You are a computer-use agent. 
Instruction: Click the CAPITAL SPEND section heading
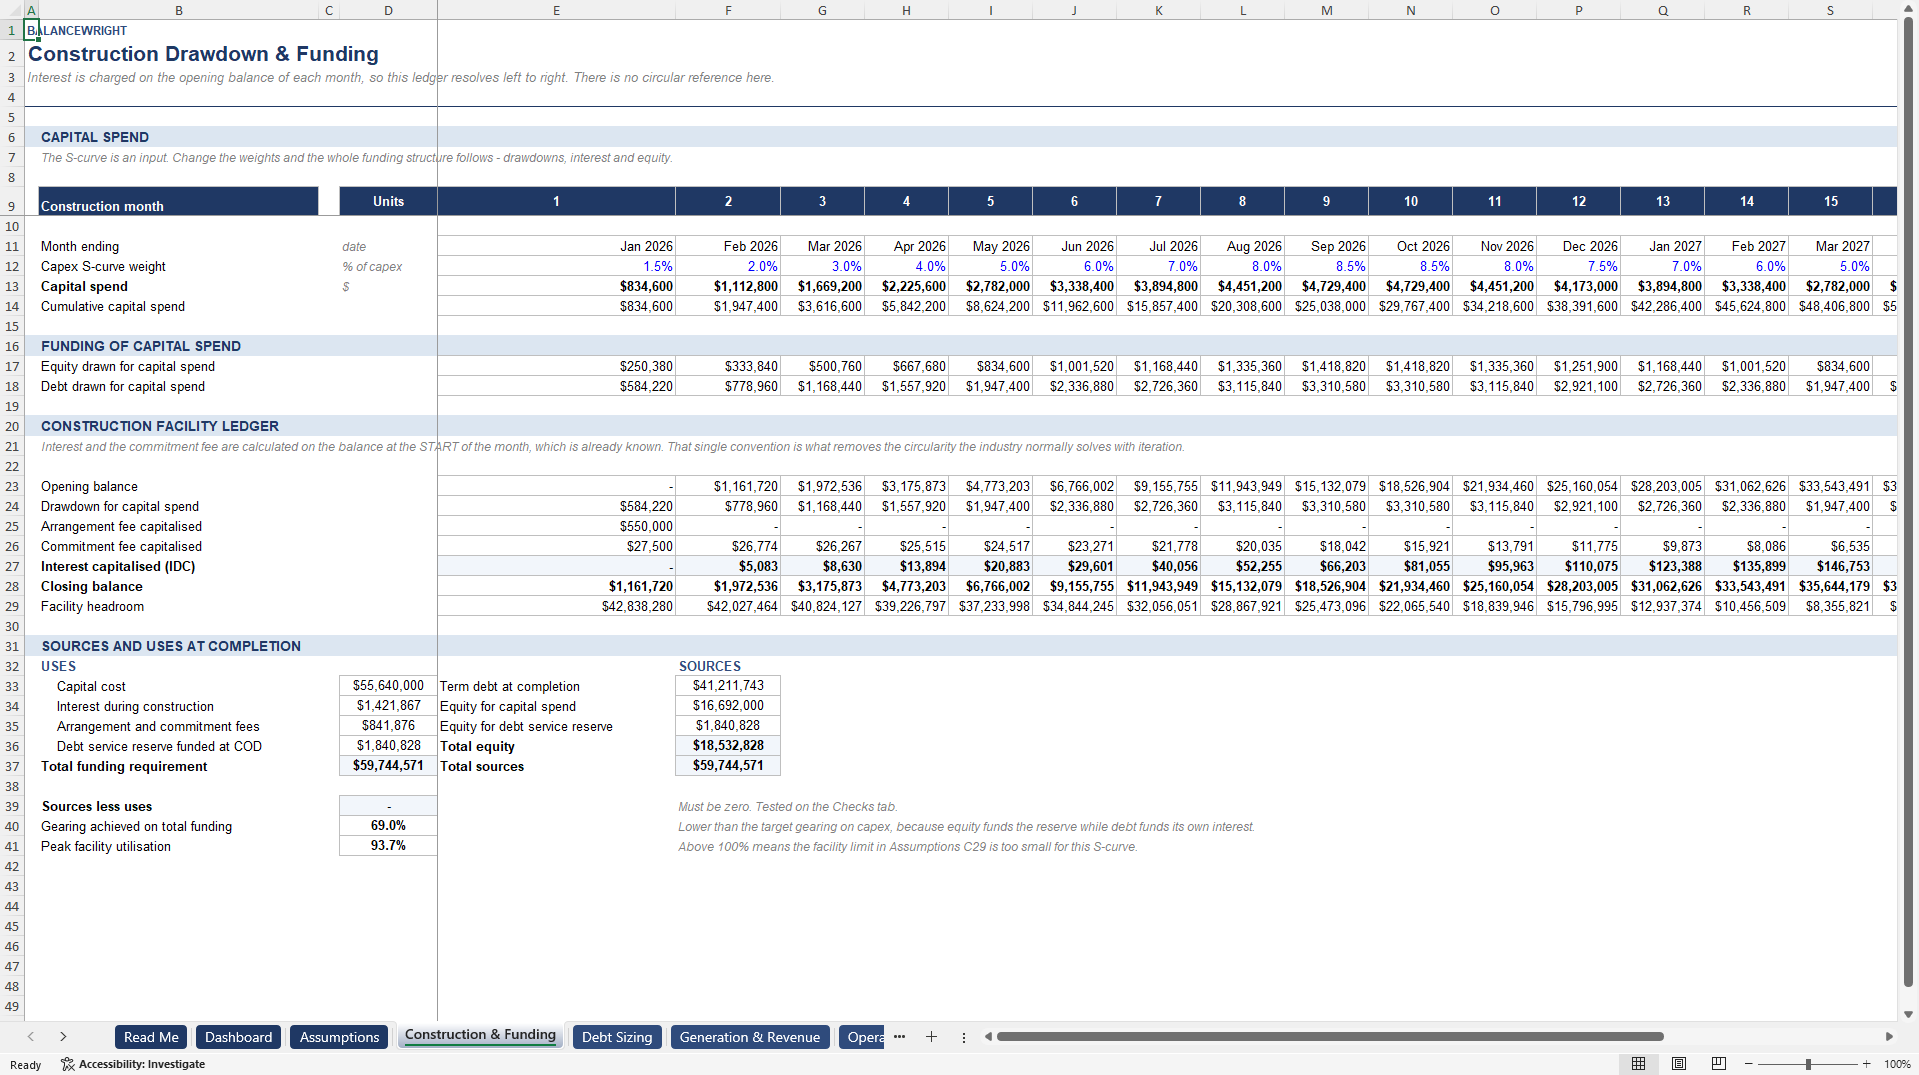coord(95,137)
